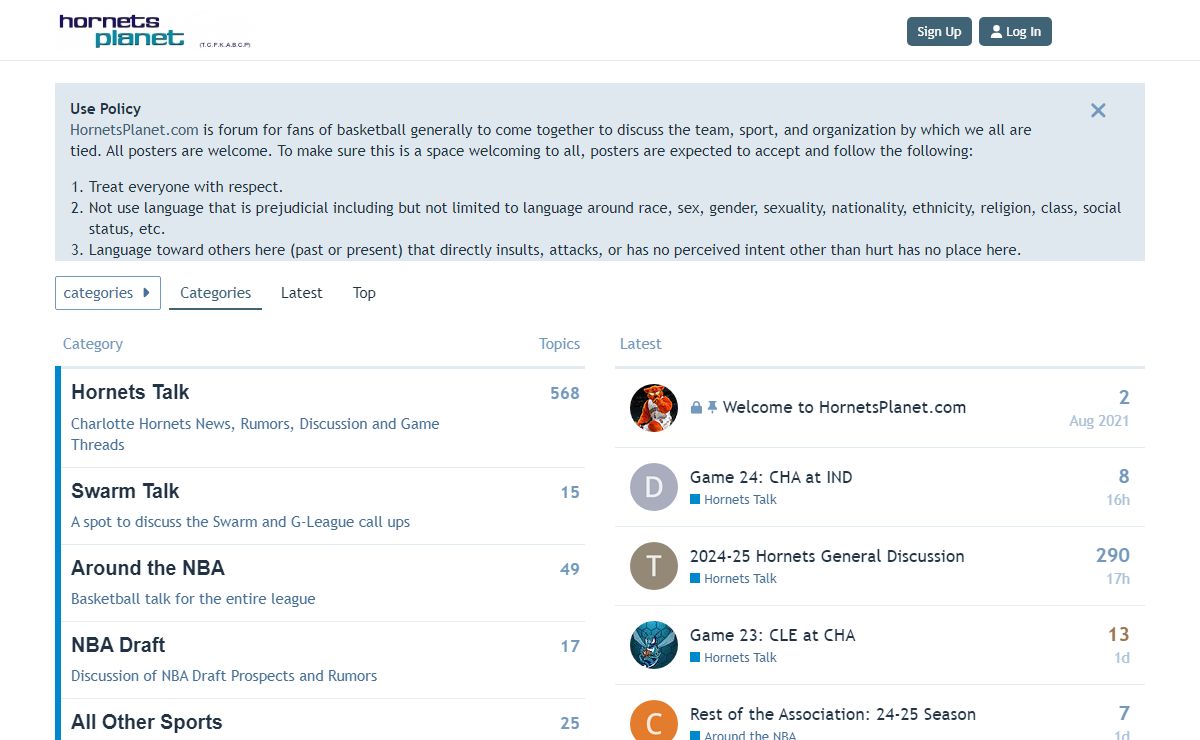
Task: Open the Game 23: CLE at CHA topic
Action: pyautogui.click(x=773, y=635)
